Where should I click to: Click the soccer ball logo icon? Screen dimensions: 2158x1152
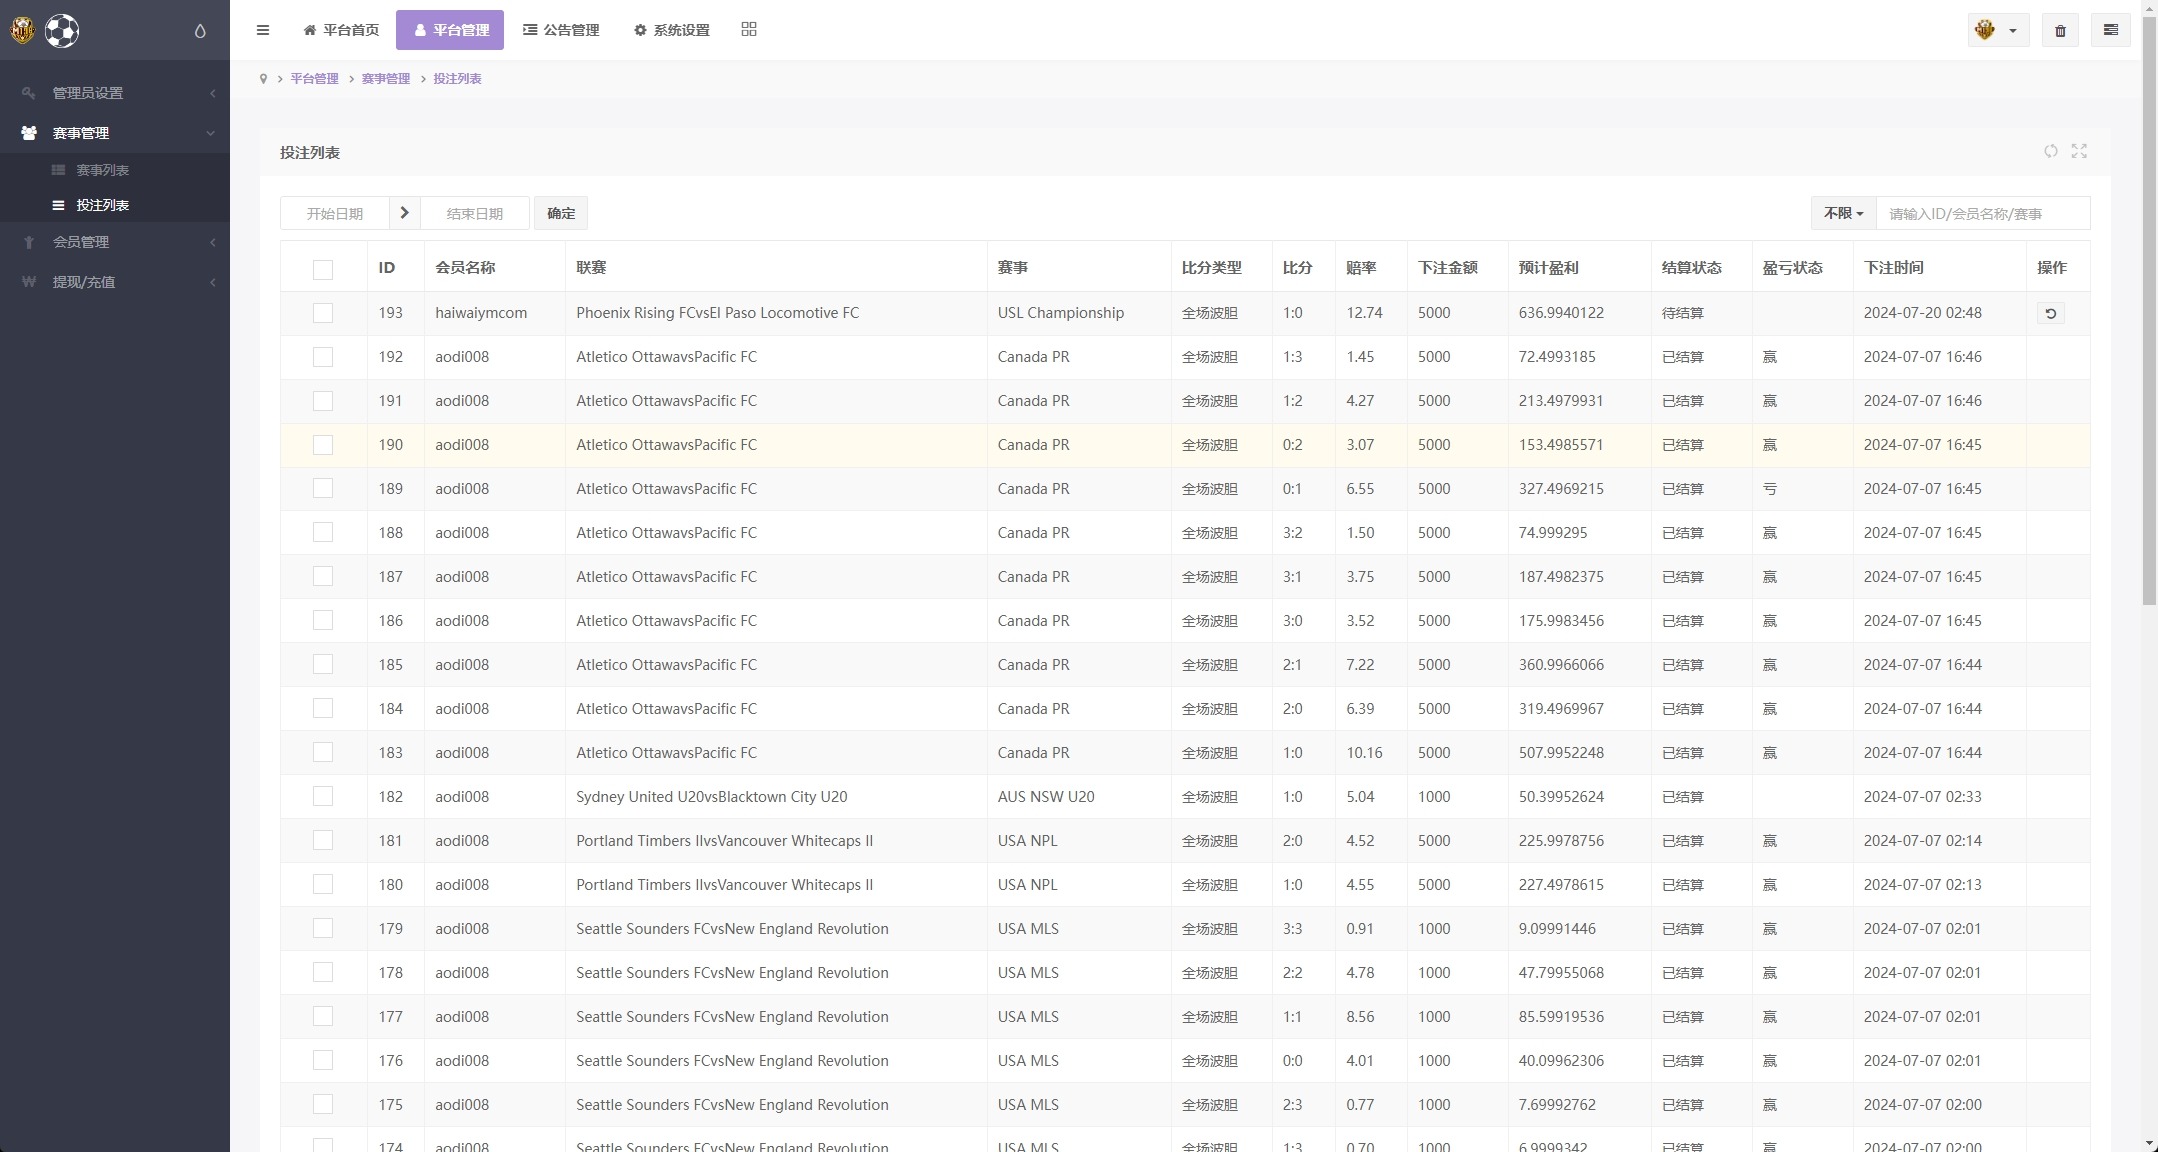[61, 29]
